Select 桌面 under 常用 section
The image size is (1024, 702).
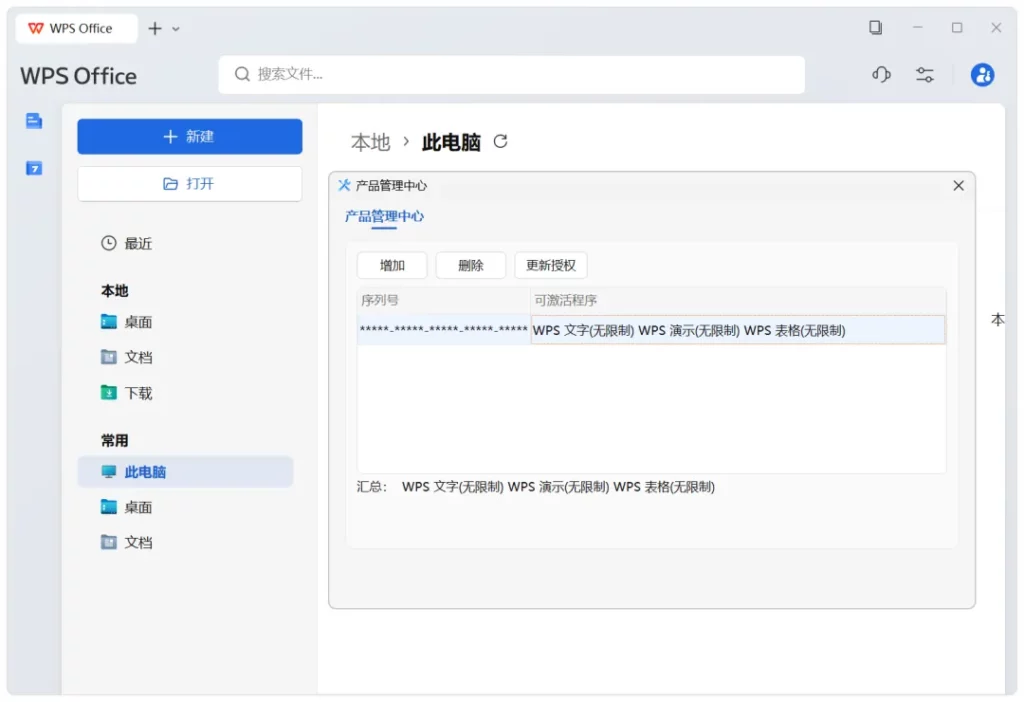138,507
